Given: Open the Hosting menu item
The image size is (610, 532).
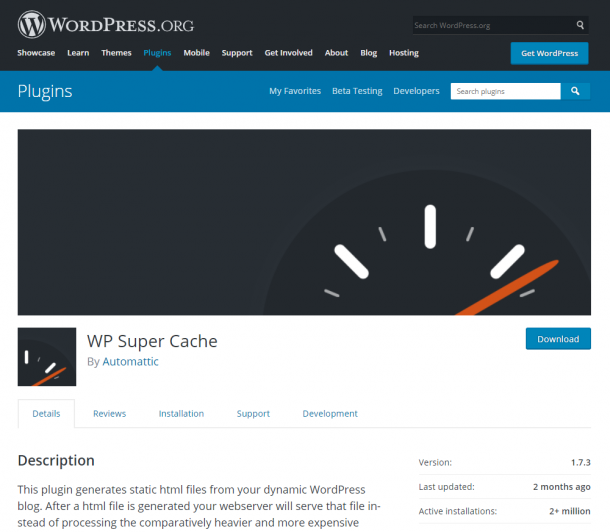Looking at the screenshot, I should (x=404, y=53).
